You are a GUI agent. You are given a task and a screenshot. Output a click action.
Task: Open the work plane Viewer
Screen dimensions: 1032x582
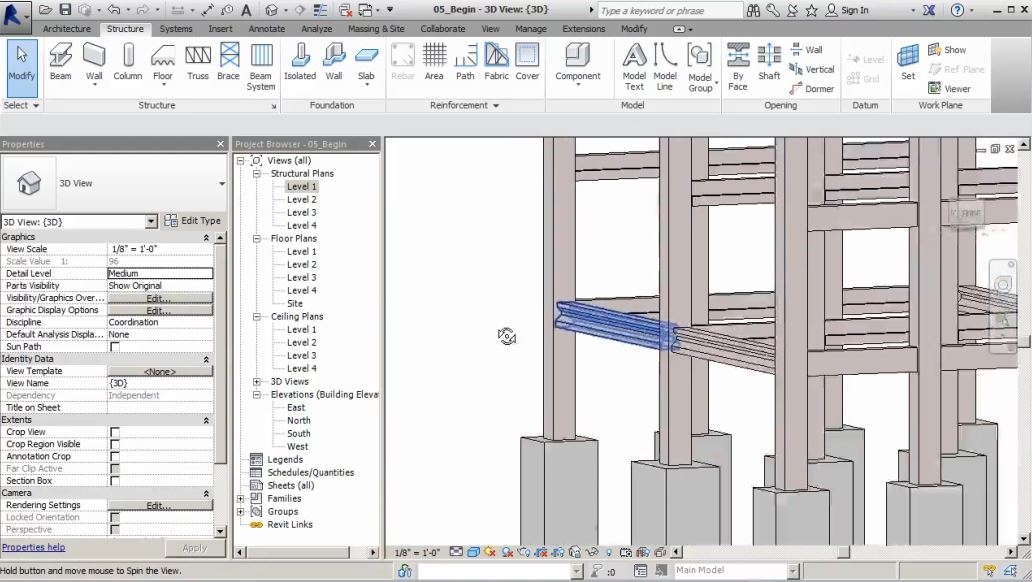949,88
